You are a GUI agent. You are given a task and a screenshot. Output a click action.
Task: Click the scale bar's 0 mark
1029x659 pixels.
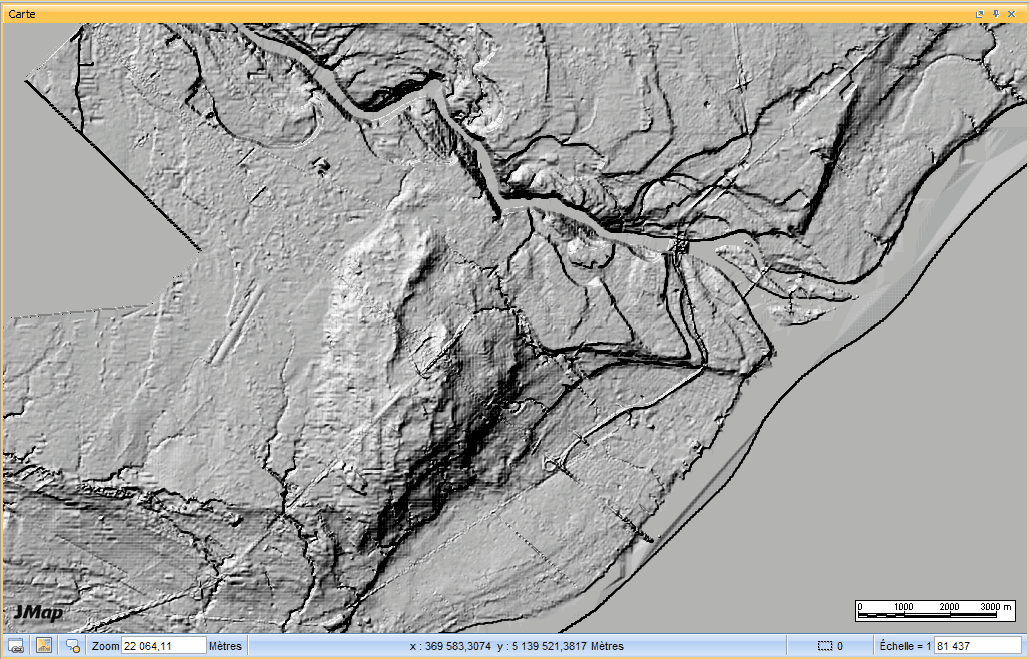[862, 607]
